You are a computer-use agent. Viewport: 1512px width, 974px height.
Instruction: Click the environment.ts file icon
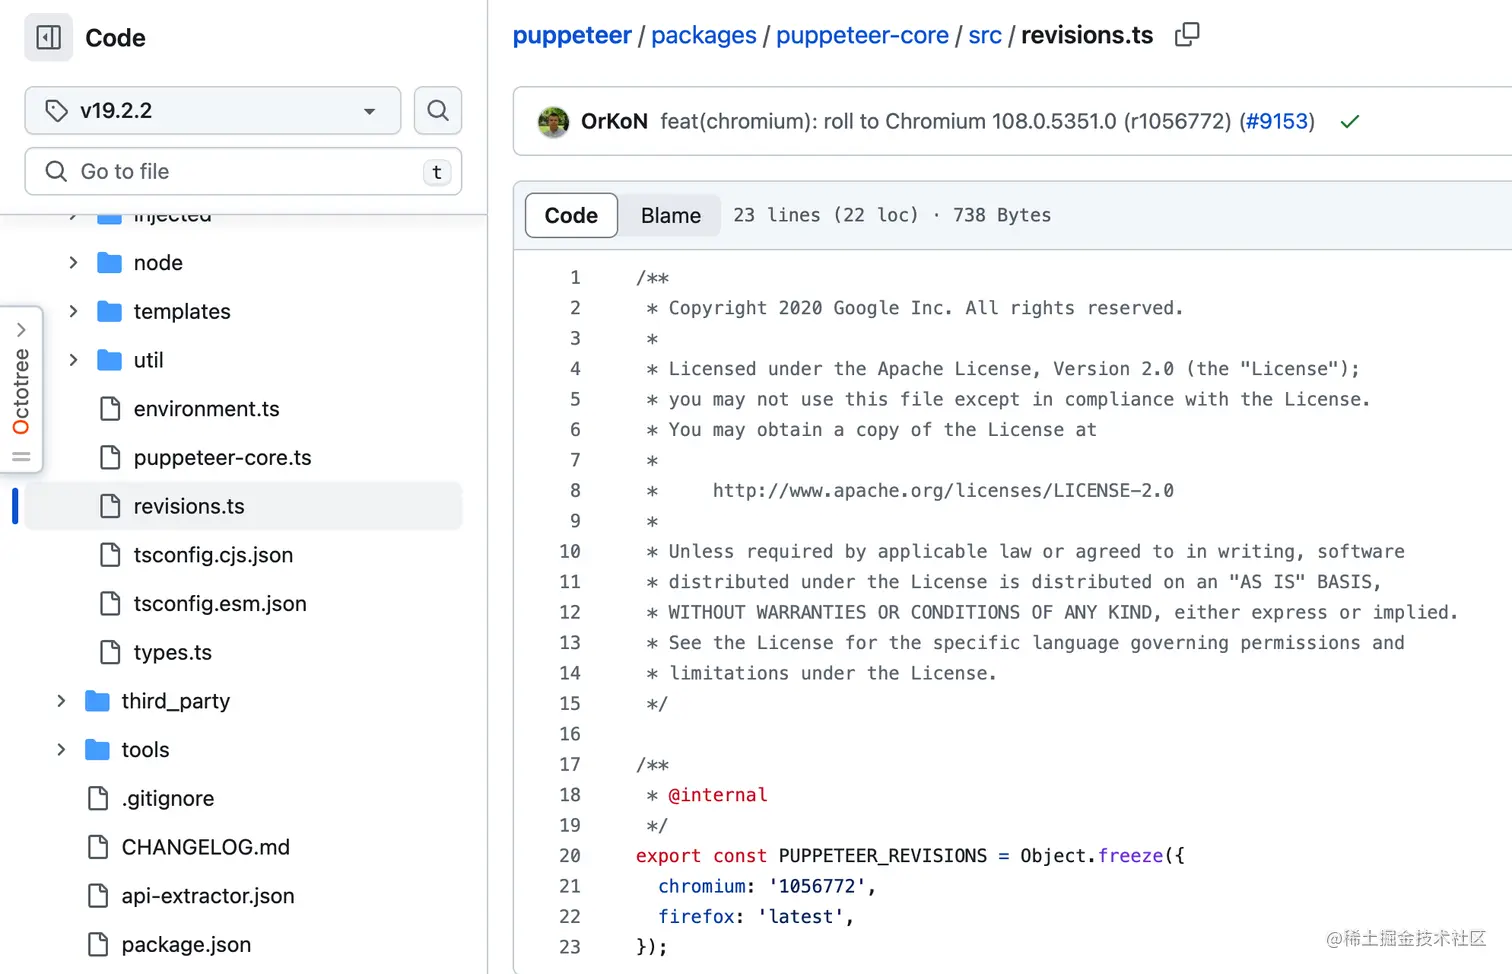click(110, 409)
